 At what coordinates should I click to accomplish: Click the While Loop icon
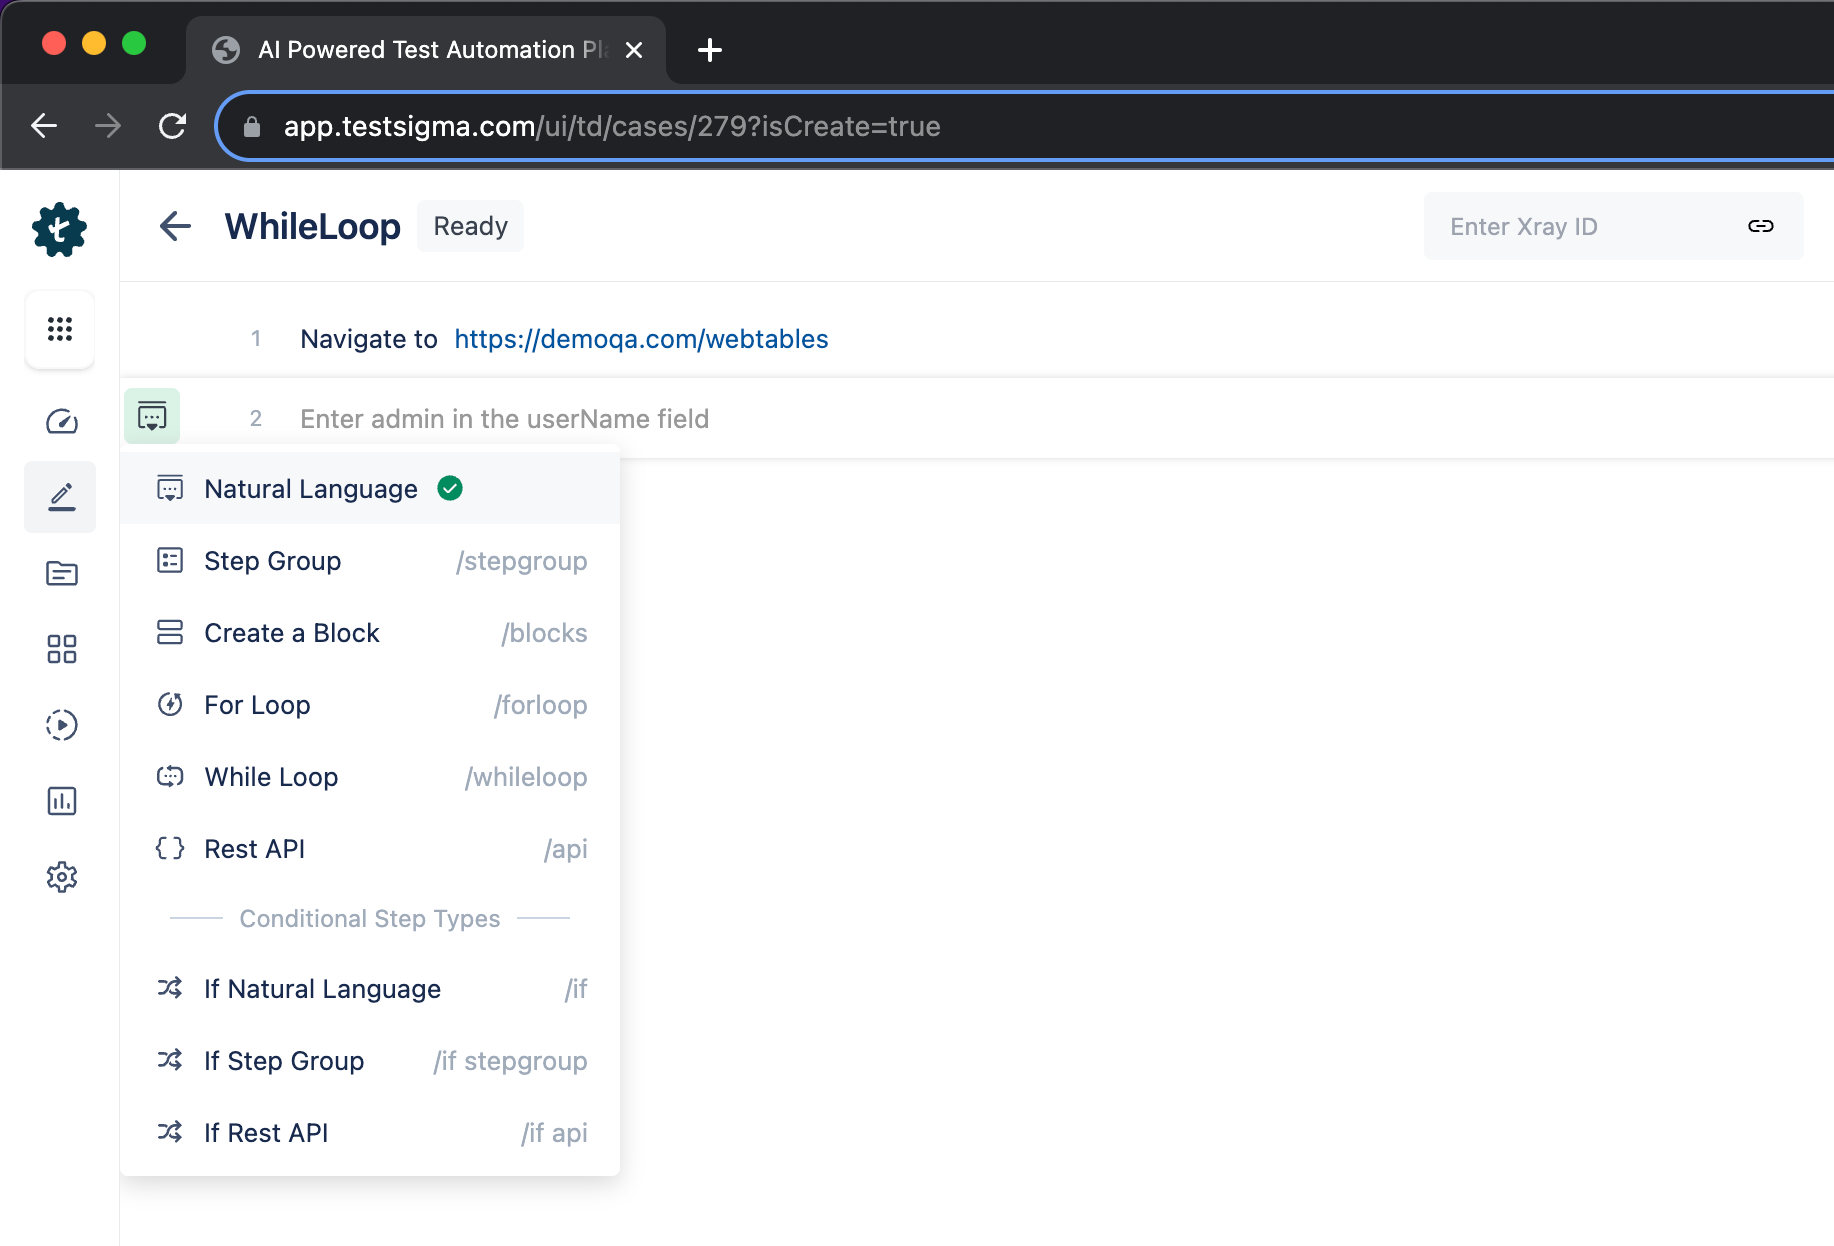tap(170, 776)
